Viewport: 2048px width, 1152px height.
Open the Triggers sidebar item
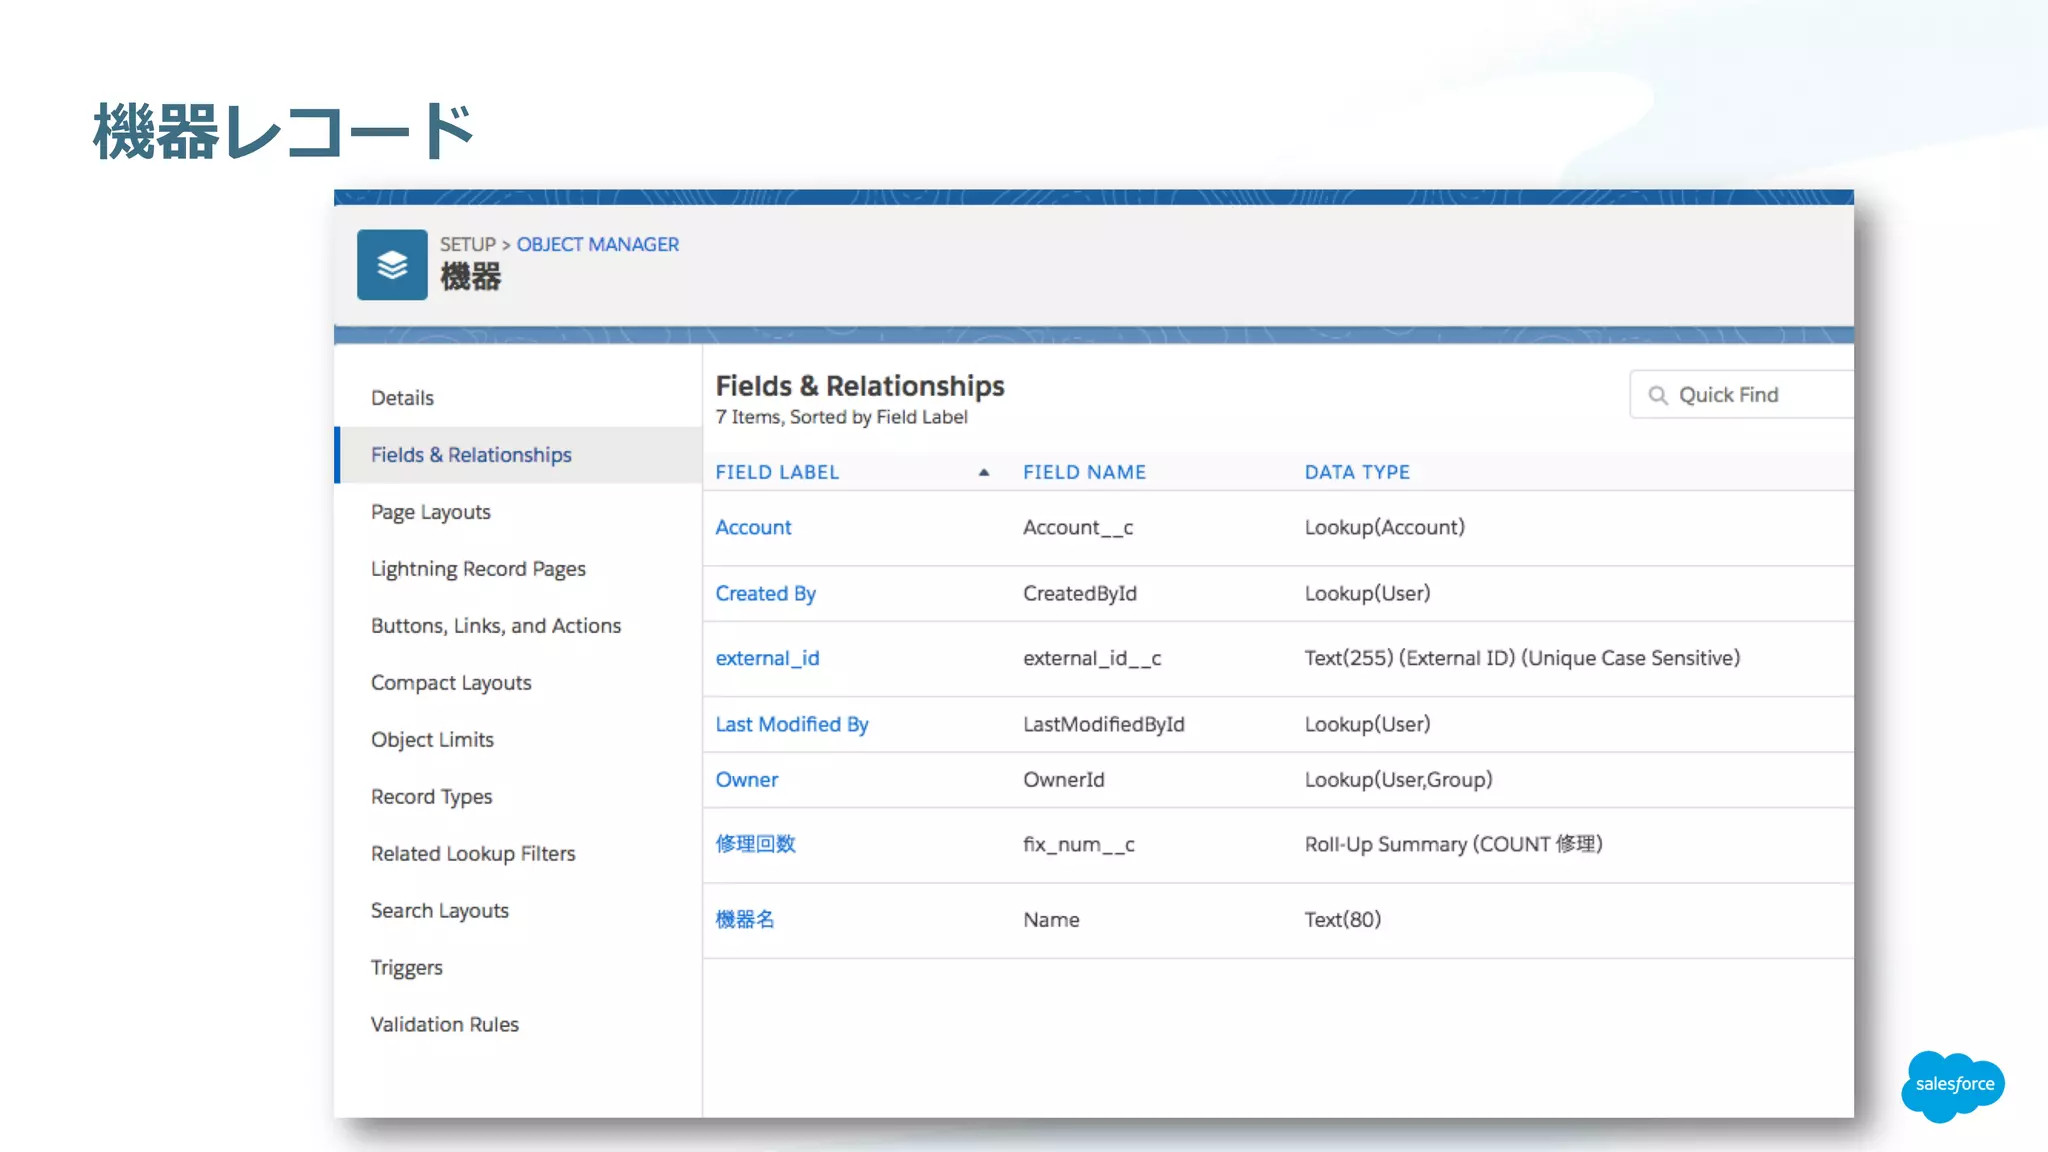point(406,968)
